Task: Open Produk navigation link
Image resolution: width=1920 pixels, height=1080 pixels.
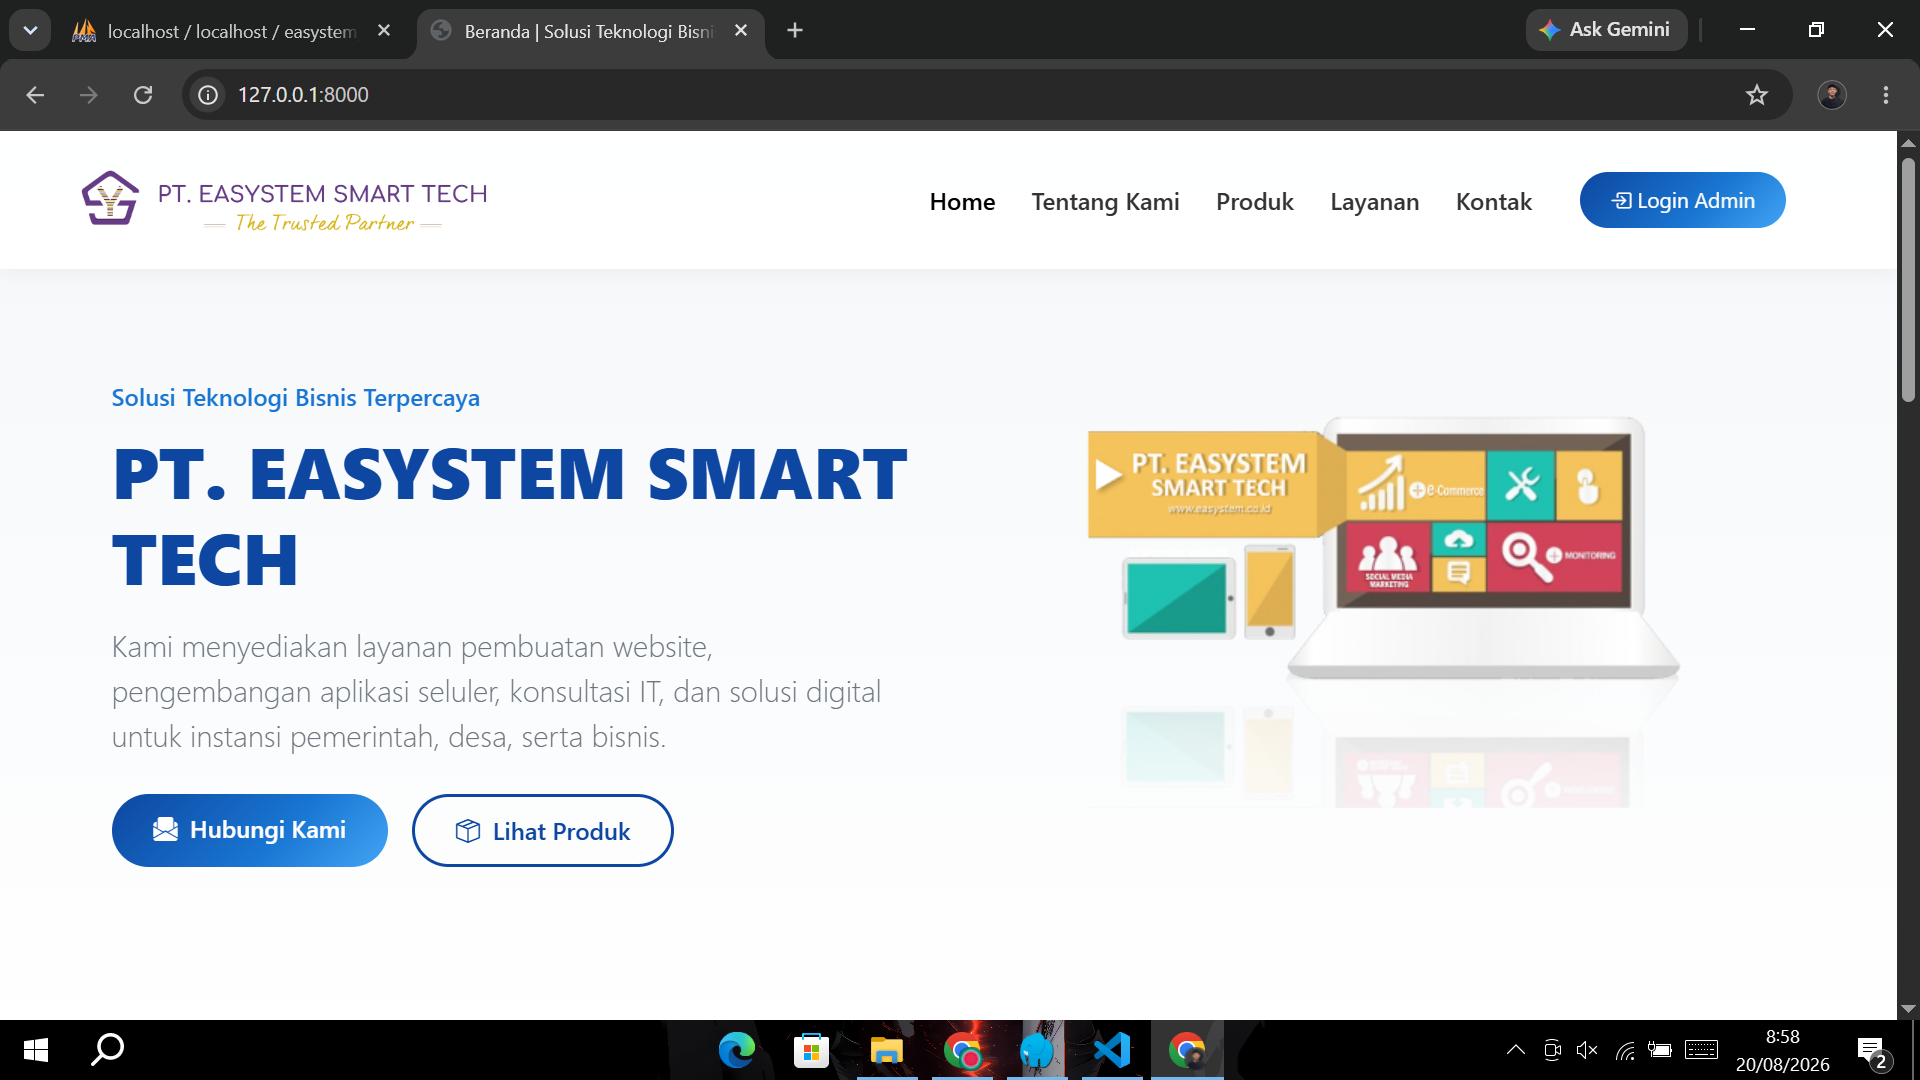Action: coord(1254,202)
